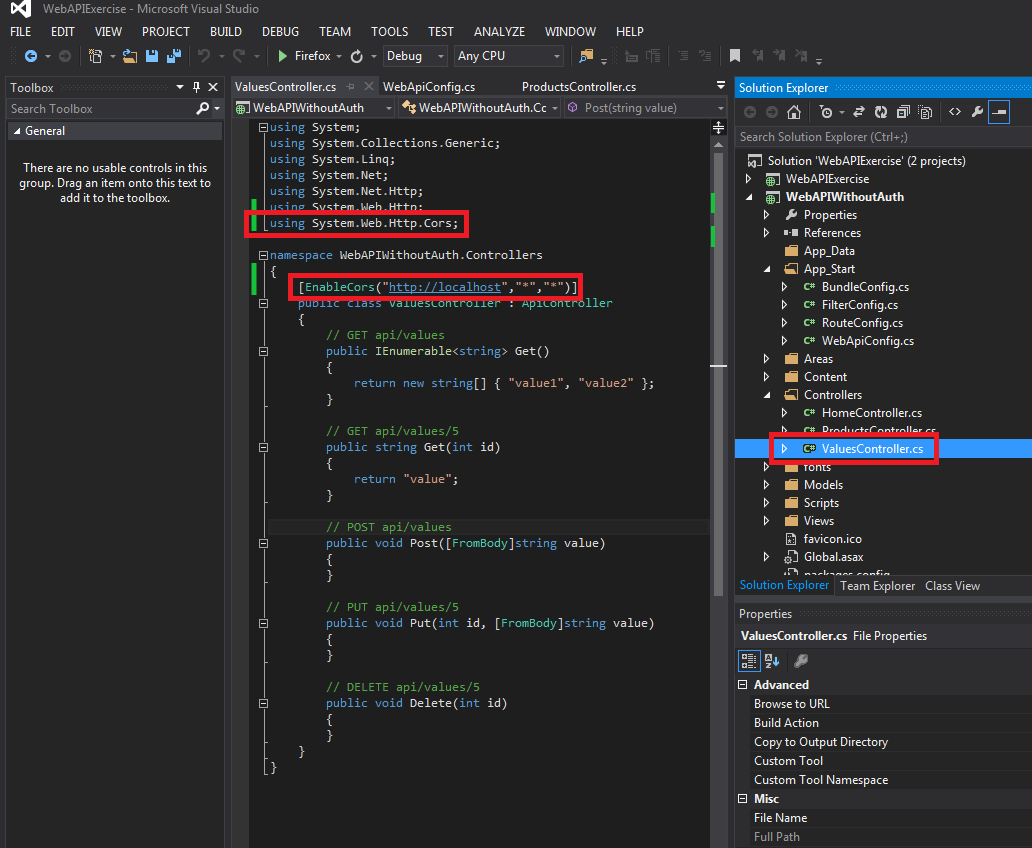The width and height of the screenshot is (1032, 848).
Task: Click the http://localhost link in EnableCors
Action: tap(444, 287)
